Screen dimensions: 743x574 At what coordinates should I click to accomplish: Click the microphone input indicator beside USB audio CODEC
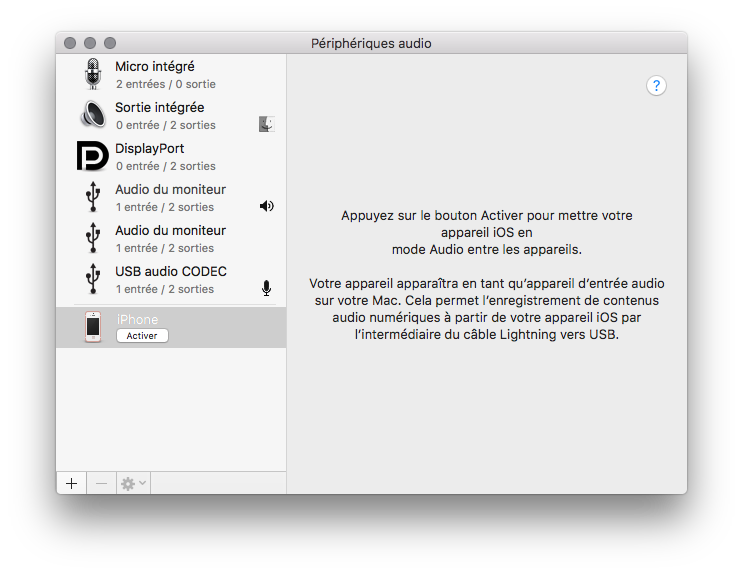[x=266, y=288]
